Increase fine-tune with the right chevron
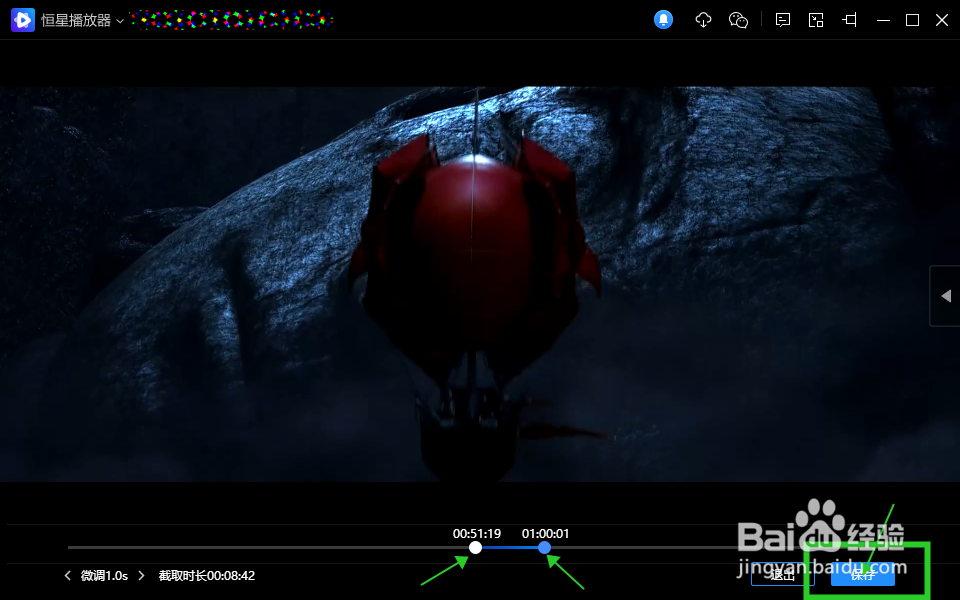 (x=141, y=576)
